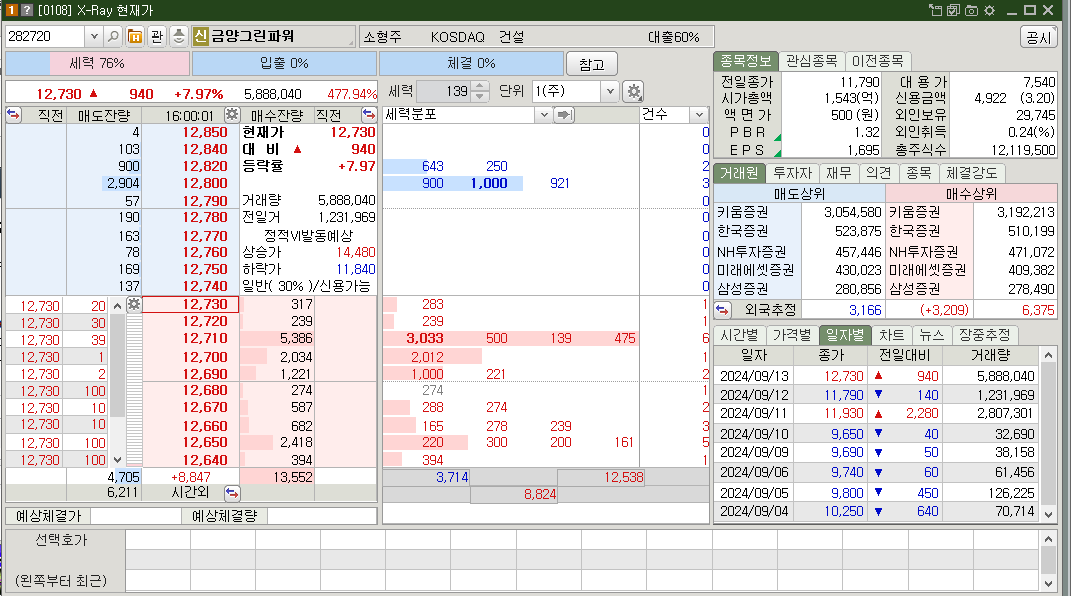The height and width of the screenshot is (596, 1071).
Task: Select the 차트 tab
Action: point(891,335)
